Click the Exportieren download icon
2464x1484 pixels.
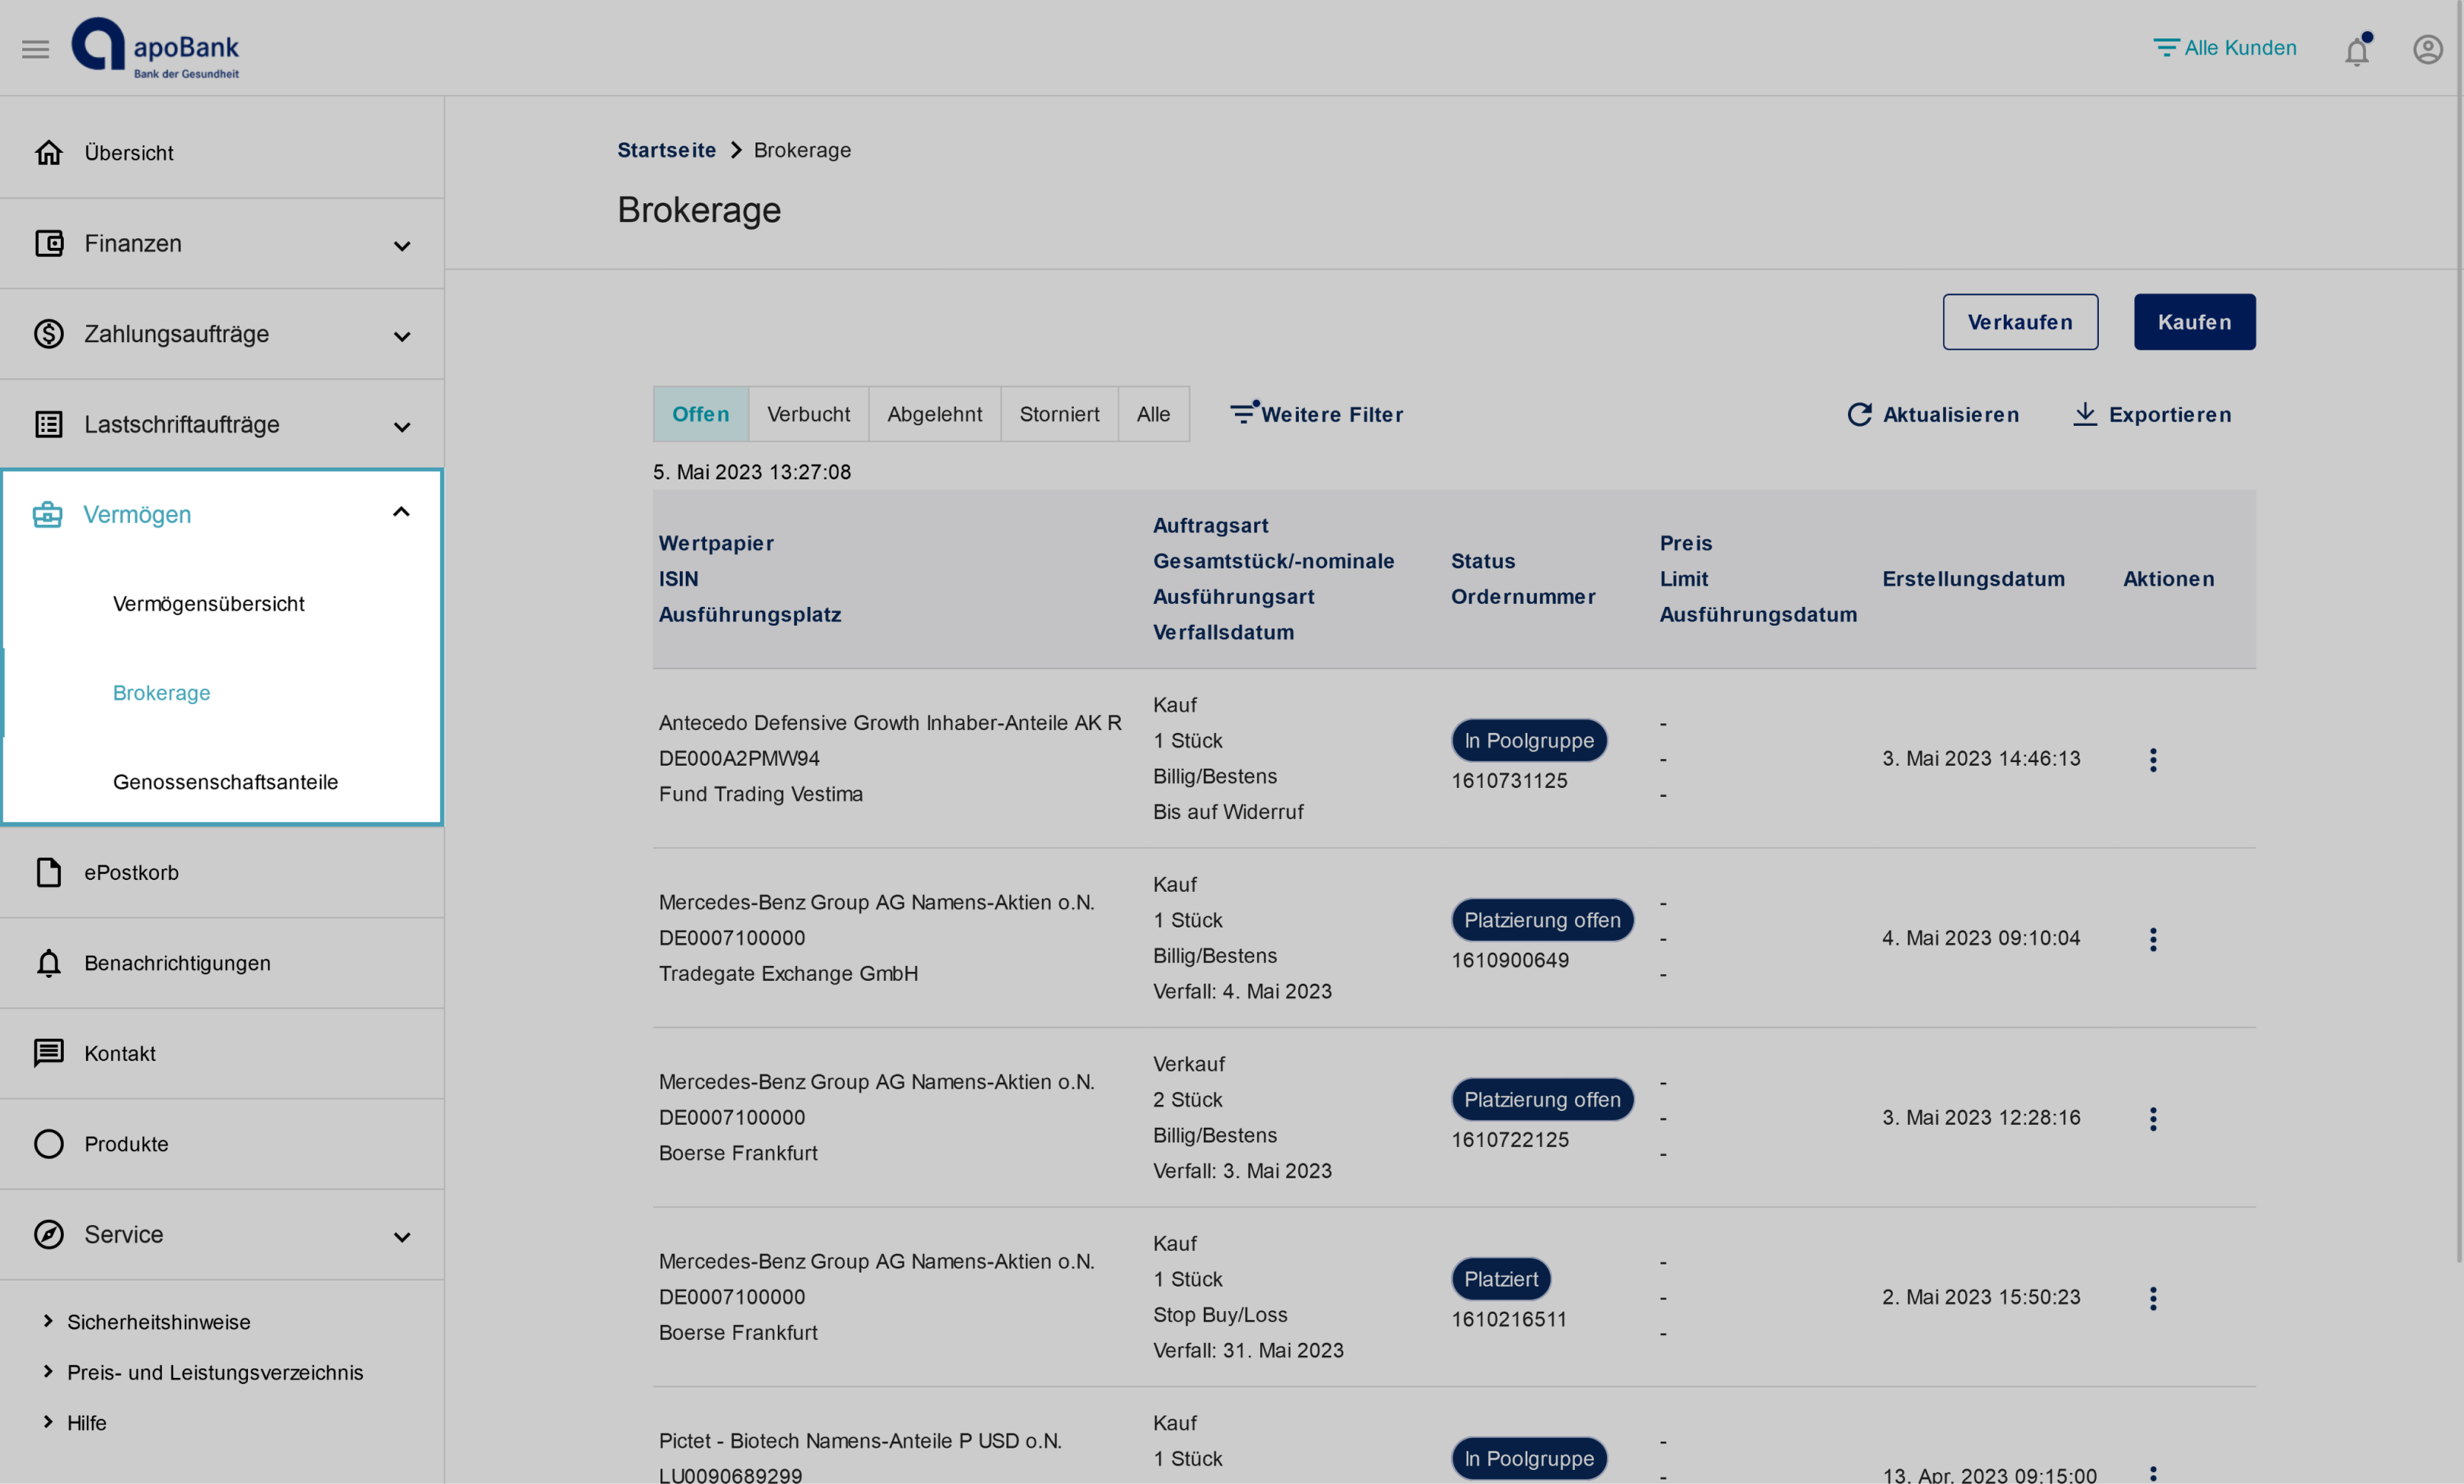pyautogui.click(x=2084, y=414)
